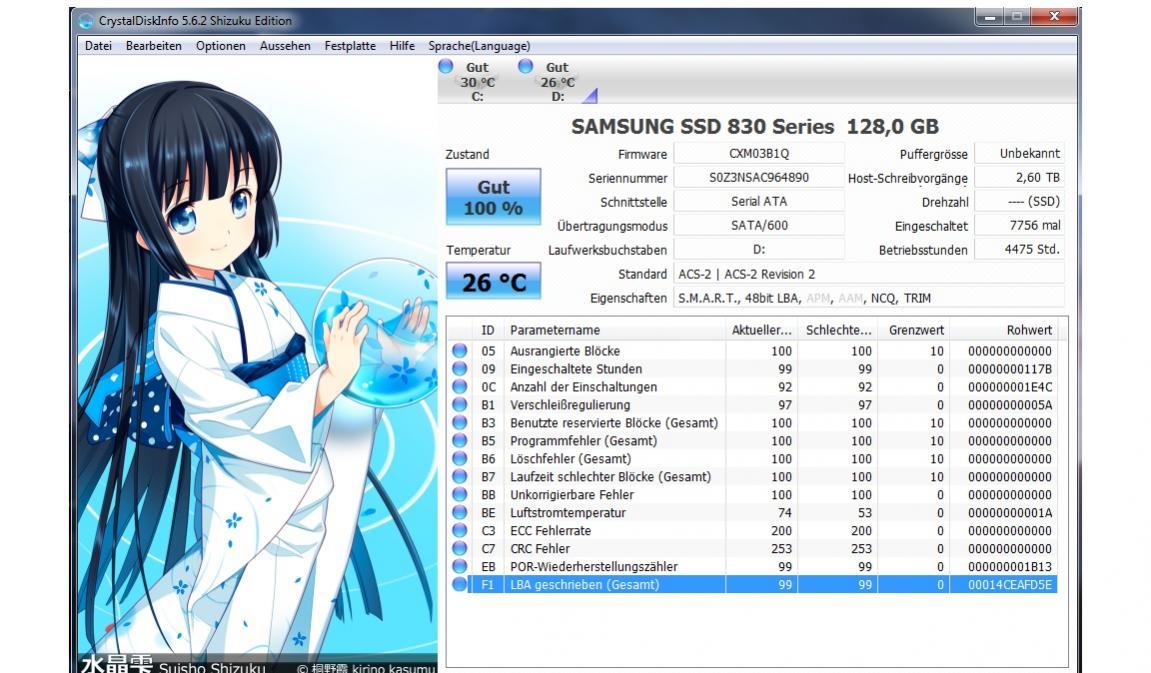The width and height of the screenshot is (1151, 673).
Task: Select the CRC Fehler parameter name
Action: tap(540, 548)
